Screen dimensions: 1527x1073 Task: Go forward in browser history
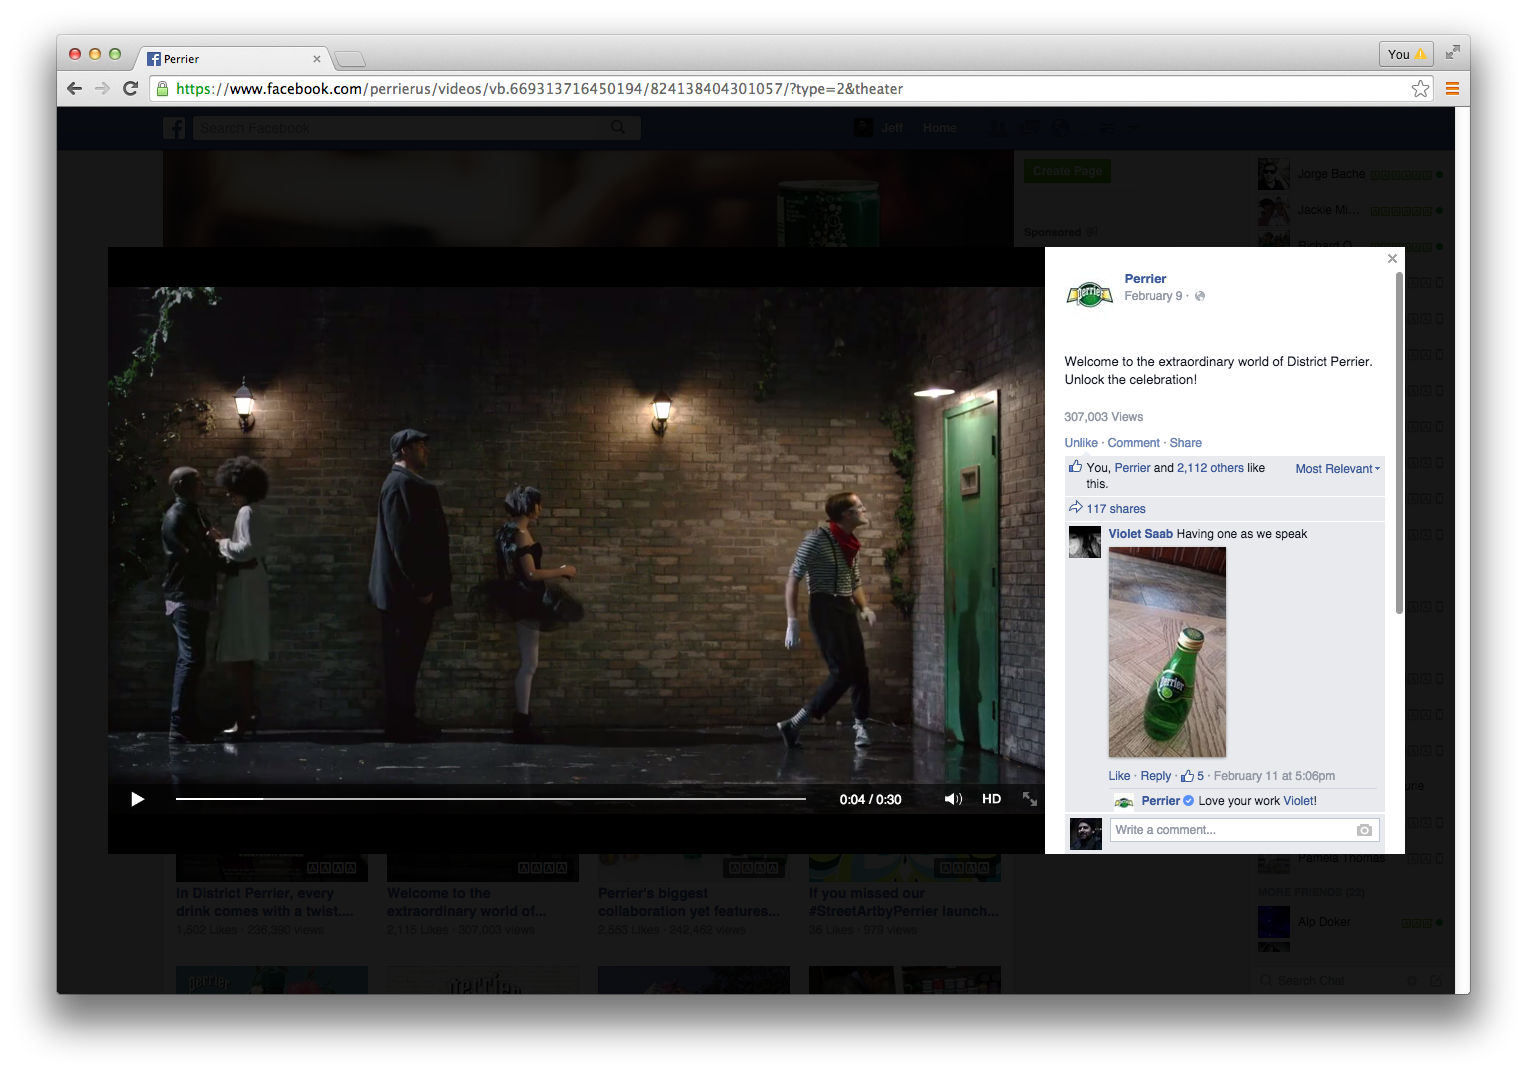[102, 89]
